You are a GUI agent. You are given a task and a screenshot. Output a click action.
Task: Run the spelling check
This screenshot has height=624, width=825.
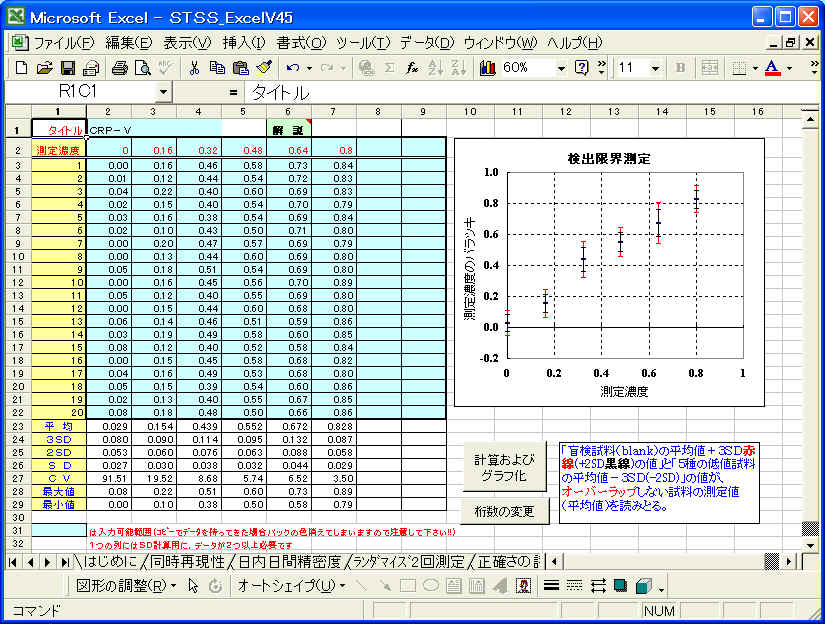click(165, 68)
